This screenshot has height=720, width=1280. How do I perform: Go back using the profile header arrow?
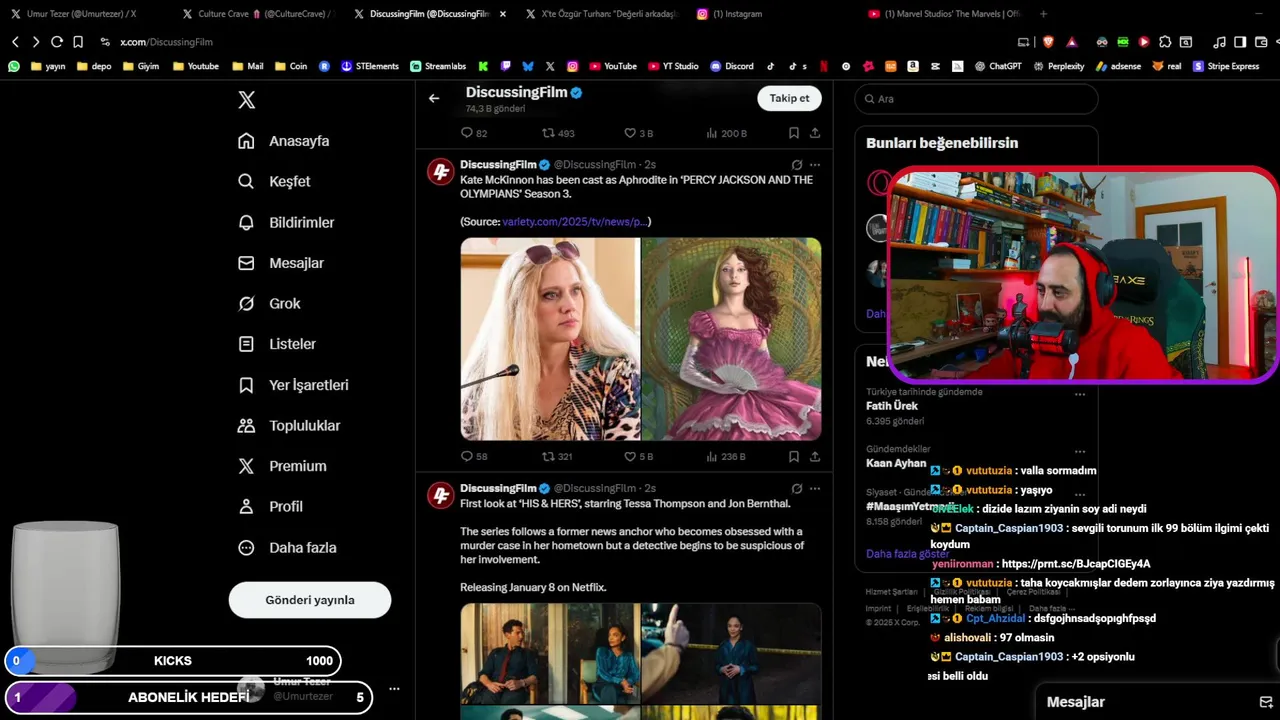pyautogui.click(x=434, y=98)
